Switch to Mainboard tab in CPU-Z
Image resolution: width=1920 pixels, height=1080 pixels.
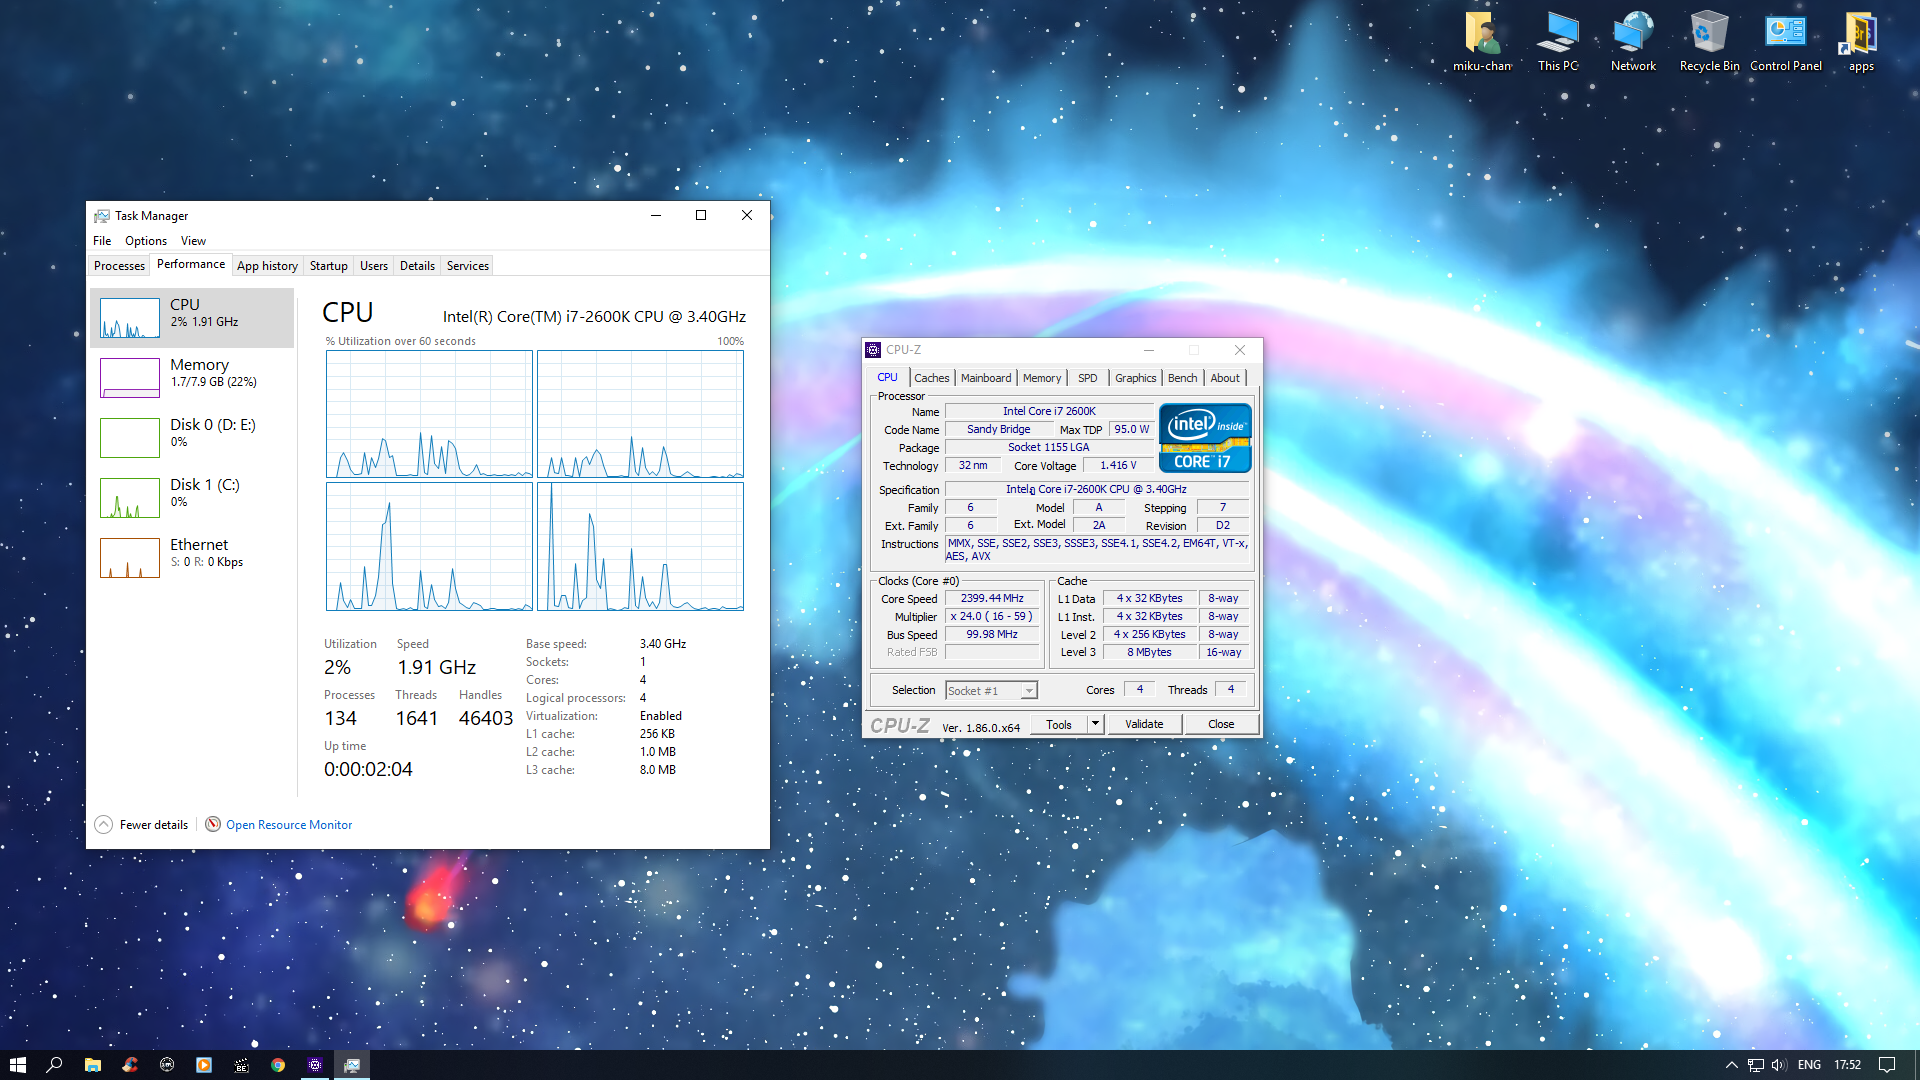point(986,378)
